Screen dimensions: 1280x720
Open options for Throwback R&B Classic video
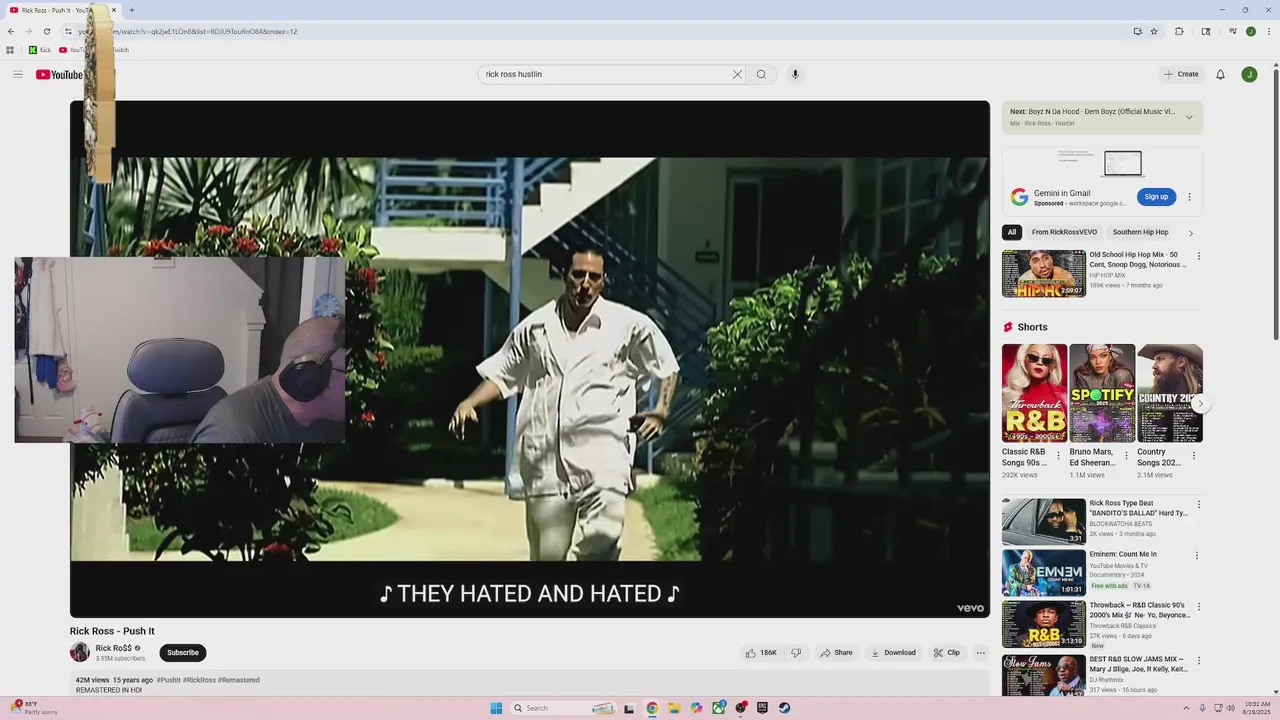(x=1198, y=607)
